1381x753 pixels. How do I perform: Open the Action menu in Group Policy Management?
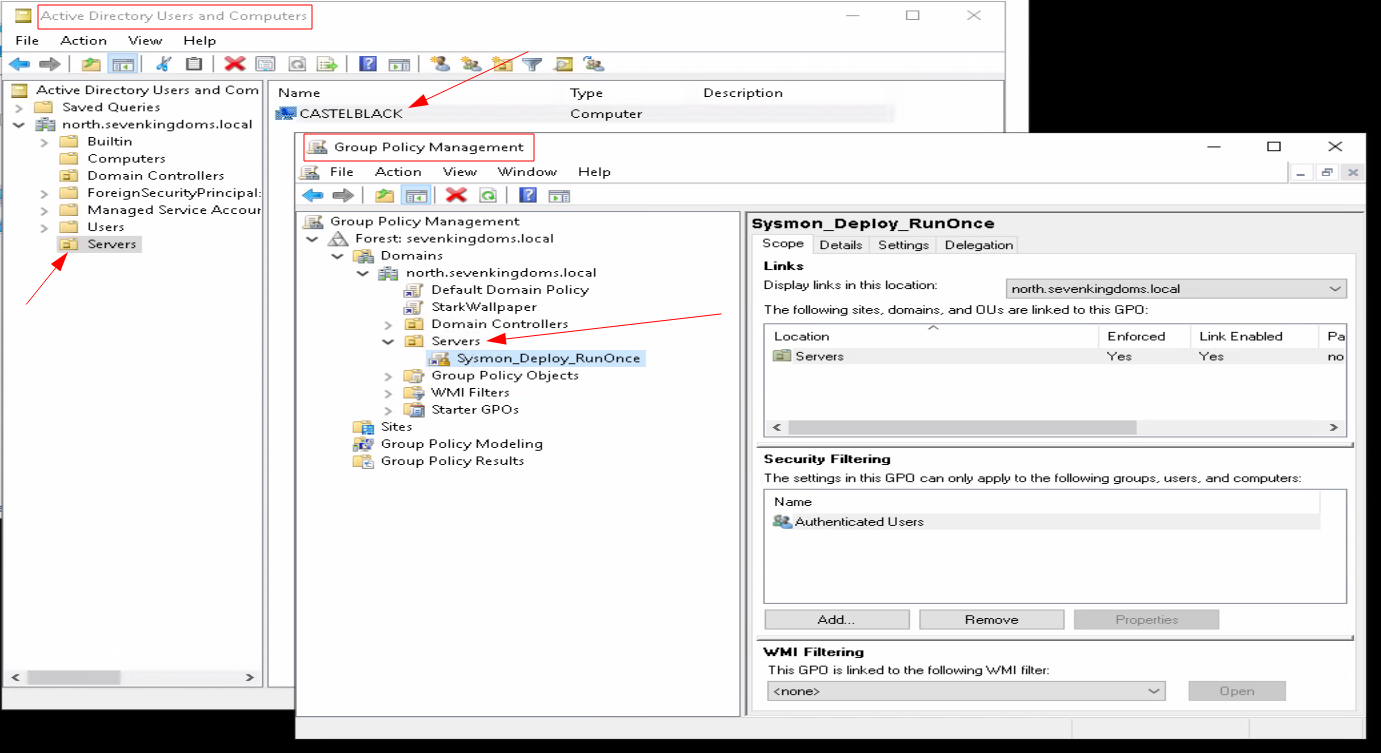coord(397,171)
